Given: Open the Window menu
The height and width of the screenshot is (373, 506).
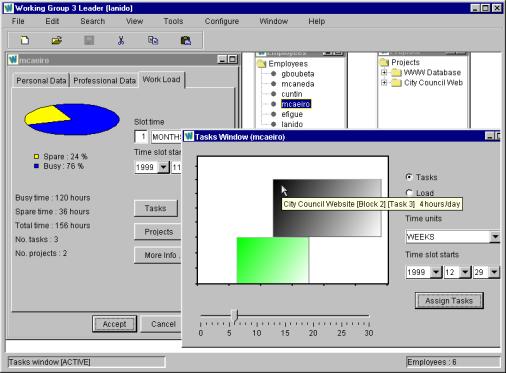Looking at the screenshot, I should (x=274, y=21).
